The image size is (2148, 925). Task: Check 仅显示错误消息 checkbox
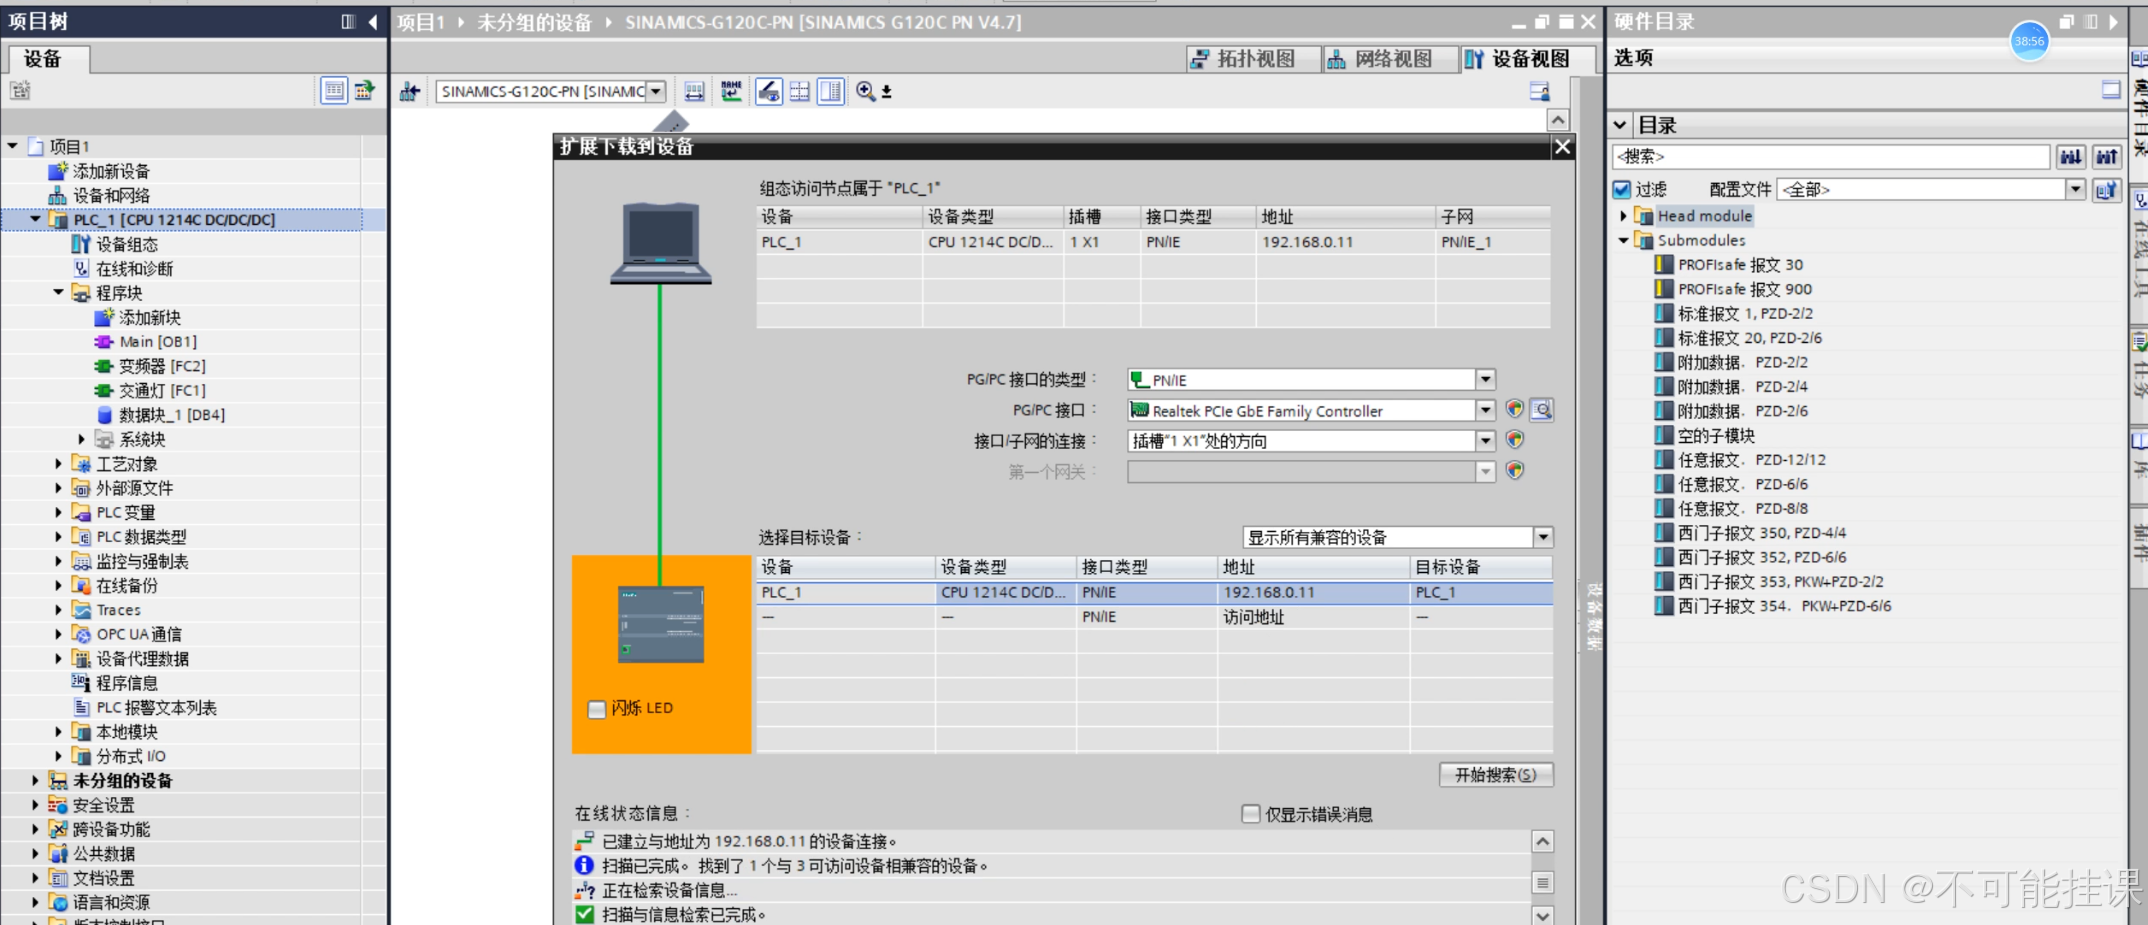(x=1251, y=814)
